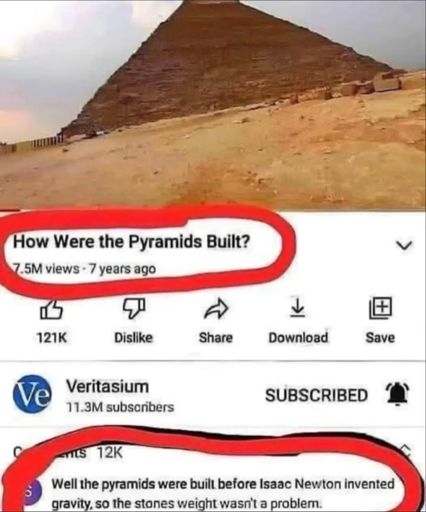Tap the Save to playlist icon

tap(380, 308)
